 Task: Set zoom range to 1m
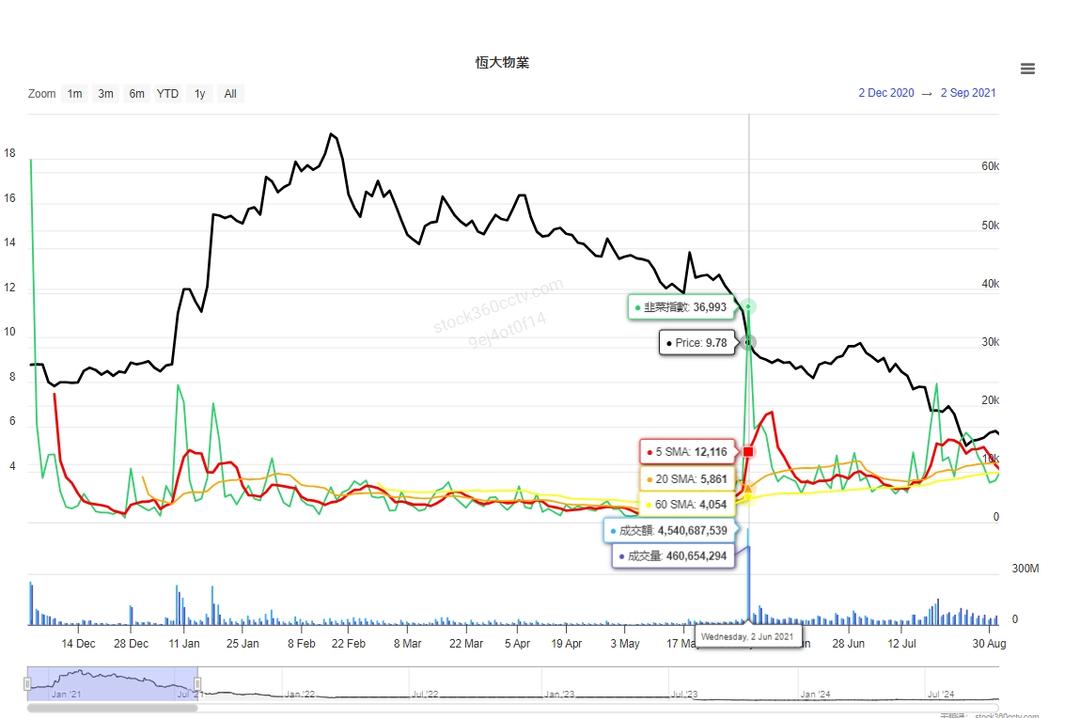tap(74, 94)
